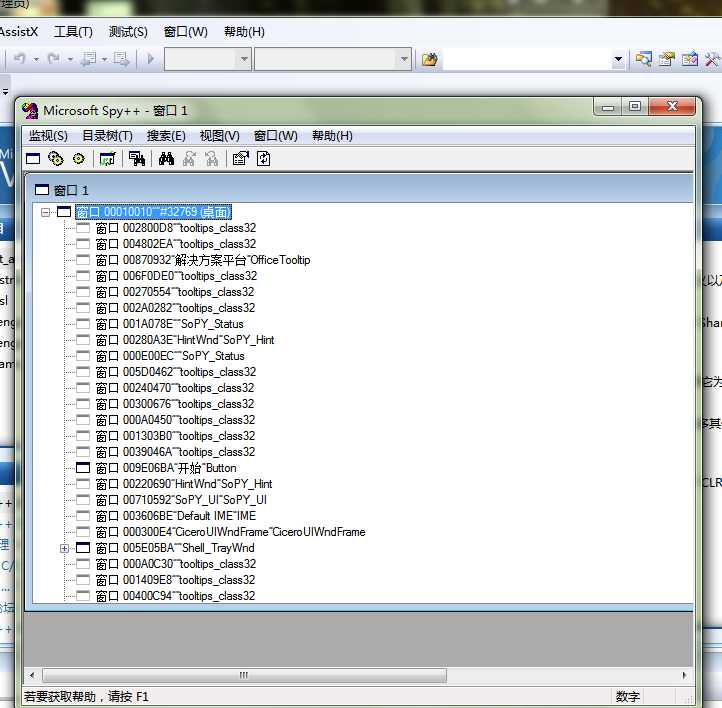
Task: Click the 窗口 1 child window icon
Action: pos(42,190)
